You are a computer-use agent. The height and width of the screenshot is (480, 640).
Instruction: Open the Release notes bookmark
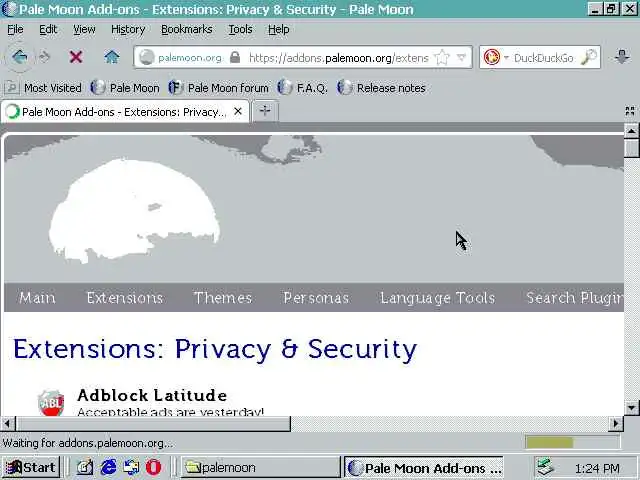(x=381, y=88)
